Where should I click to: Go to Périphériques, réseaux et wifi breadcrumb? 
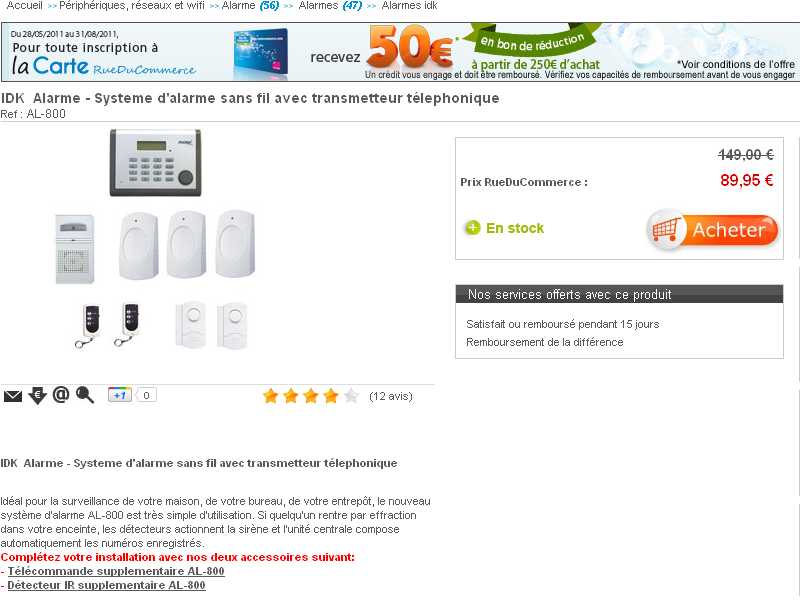coord(132,6)
